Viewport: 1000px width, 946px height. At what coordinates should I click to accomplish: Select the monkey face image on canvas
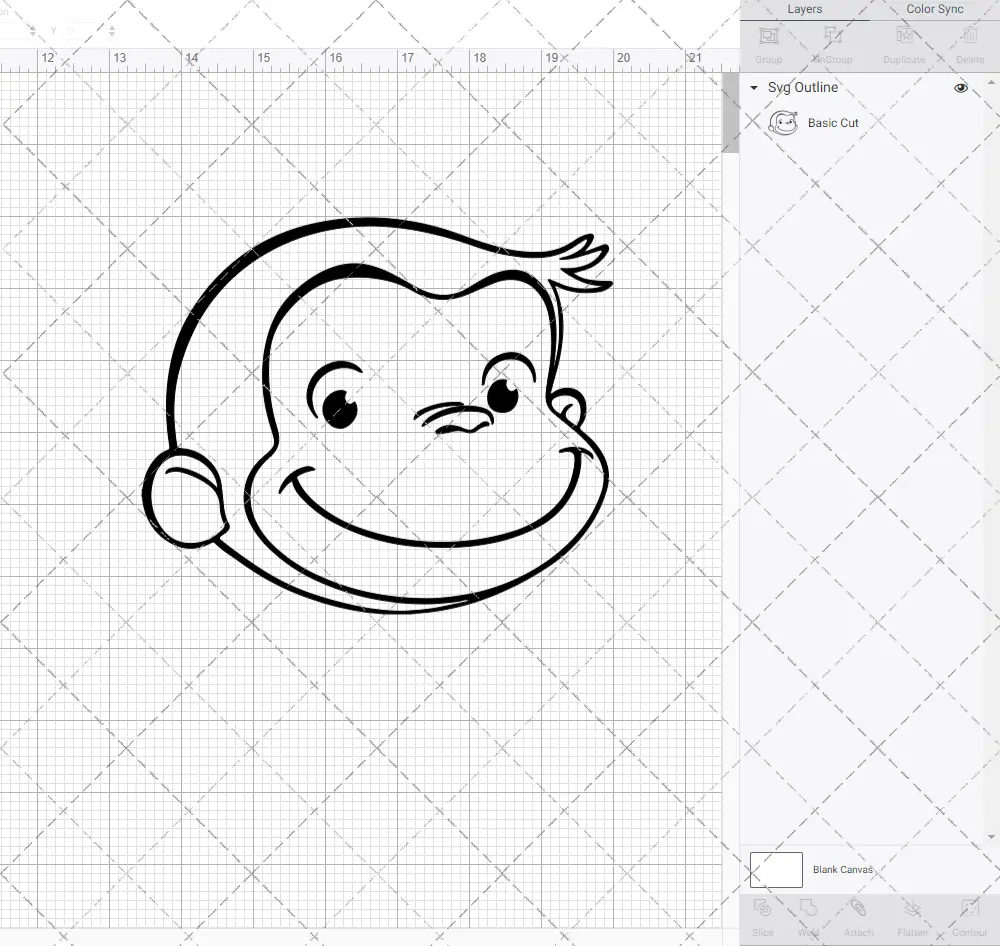coord(378,415)
